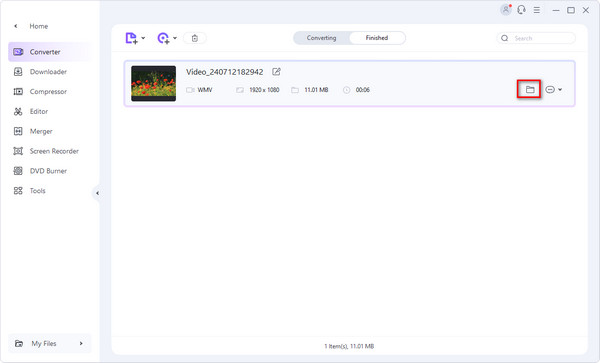Open the DVD Burner tool
The image size is (600, 363).
coord(48,171)
